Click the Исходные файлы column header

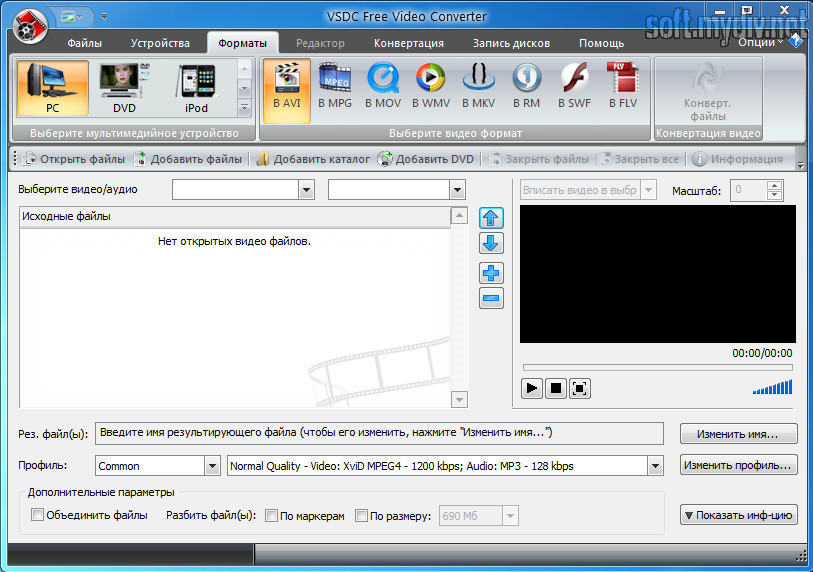tap(235, 217)
